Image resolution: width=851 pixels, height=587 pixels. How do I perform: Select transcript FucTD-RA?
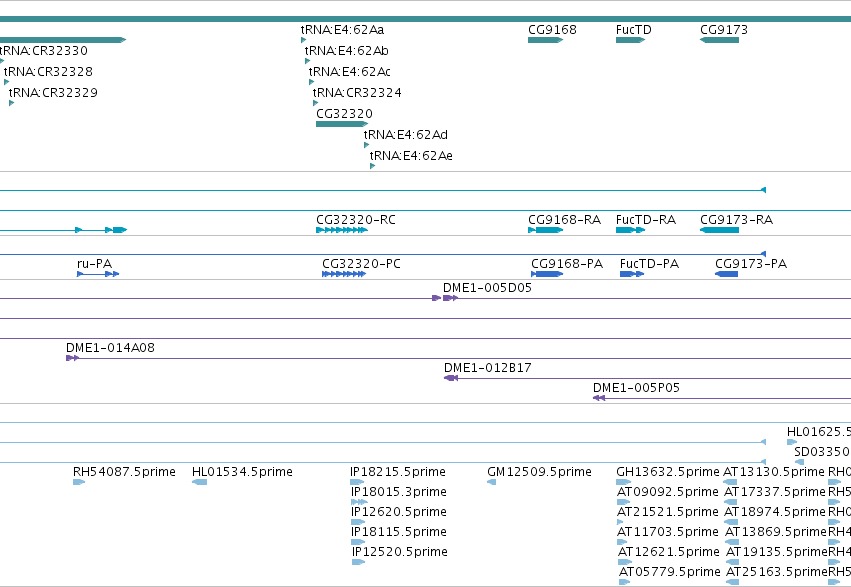(631, 230)
